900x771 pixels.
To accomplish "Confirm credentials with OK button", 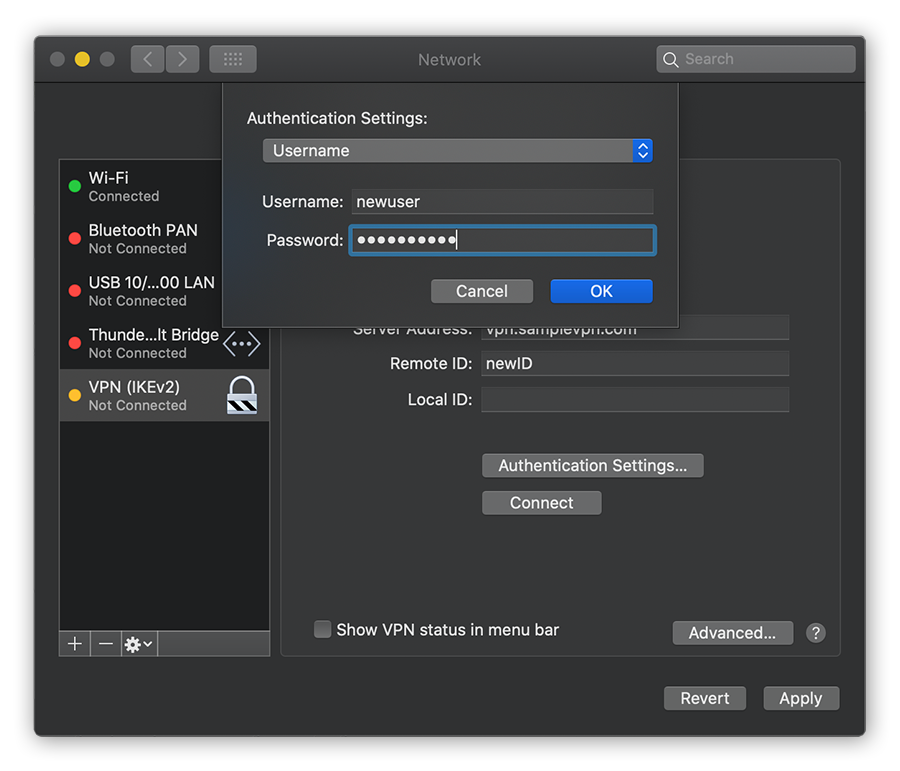I will coord(601,291).
